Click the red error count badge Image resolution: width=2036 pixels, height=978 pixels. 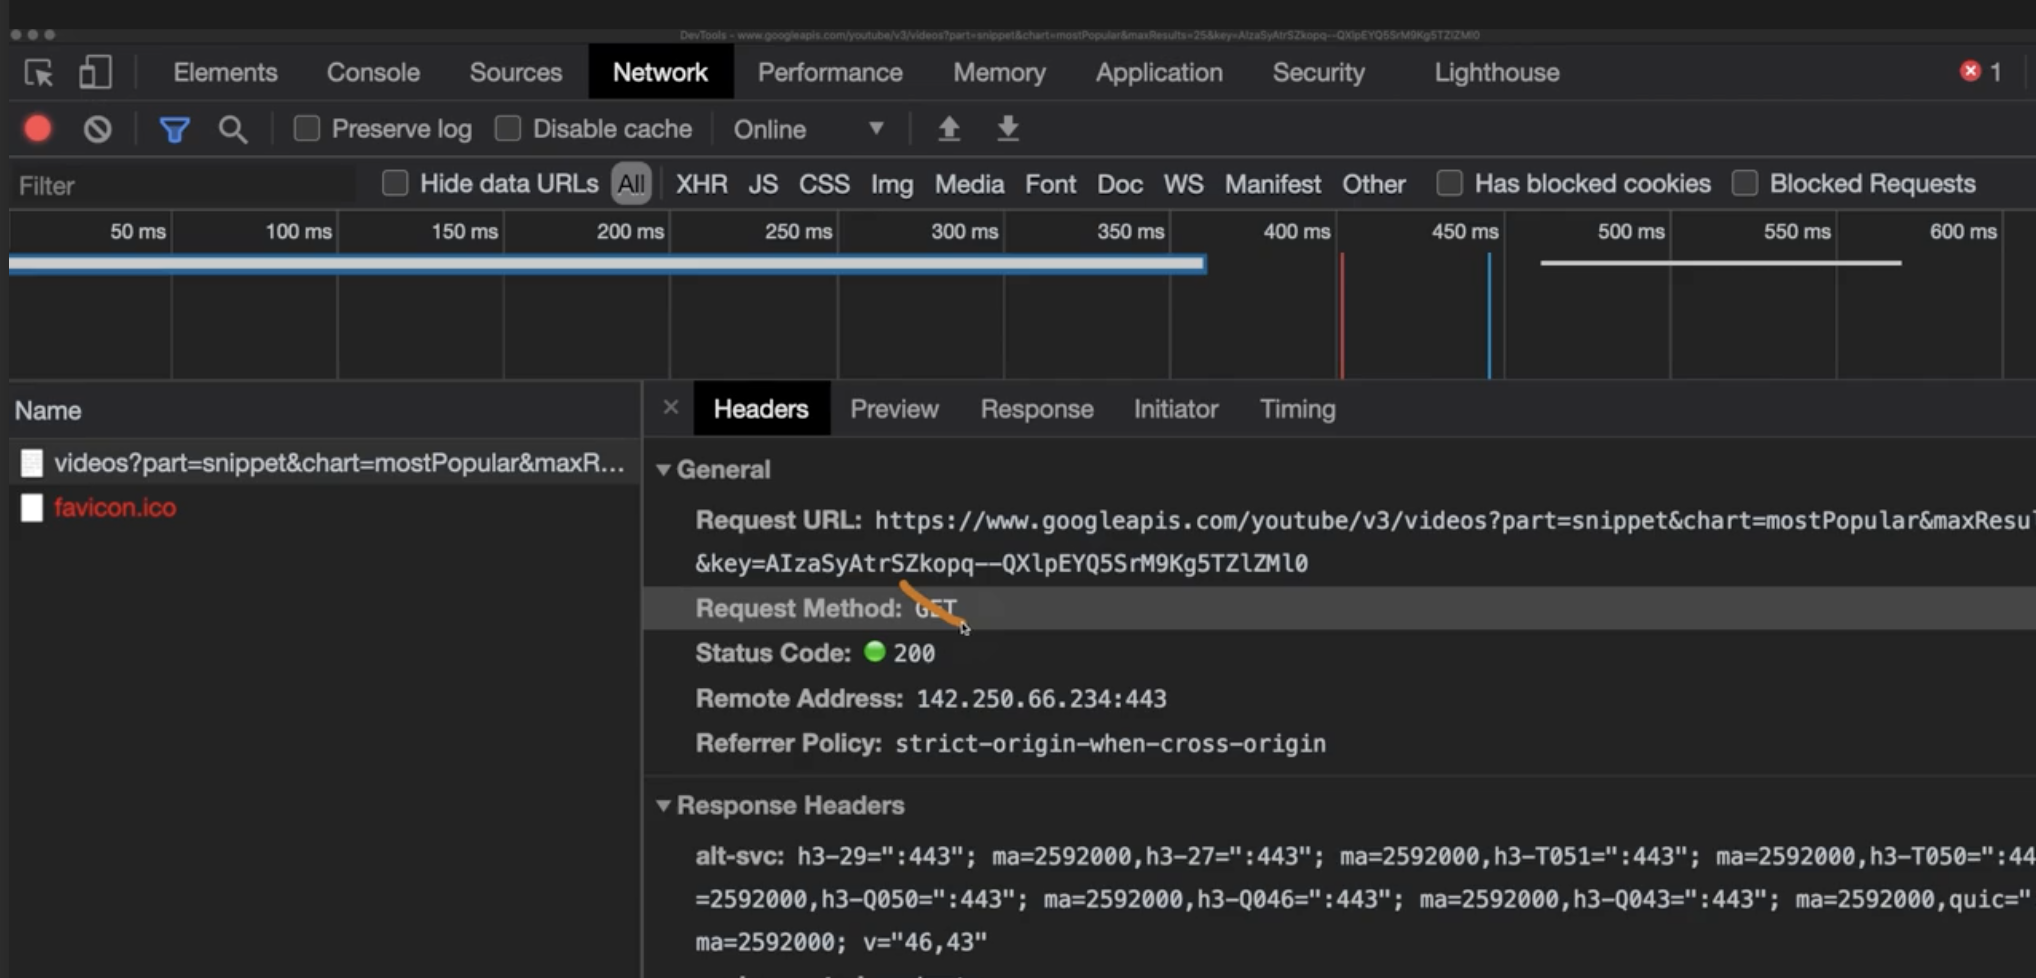point(1970,71)
